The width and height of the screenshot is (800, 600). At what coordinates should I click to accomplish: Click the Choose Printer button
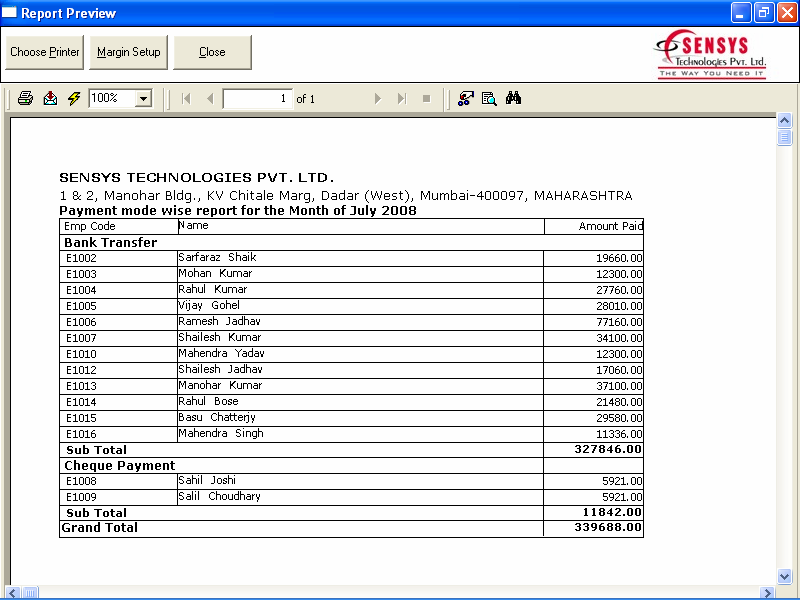44,52
